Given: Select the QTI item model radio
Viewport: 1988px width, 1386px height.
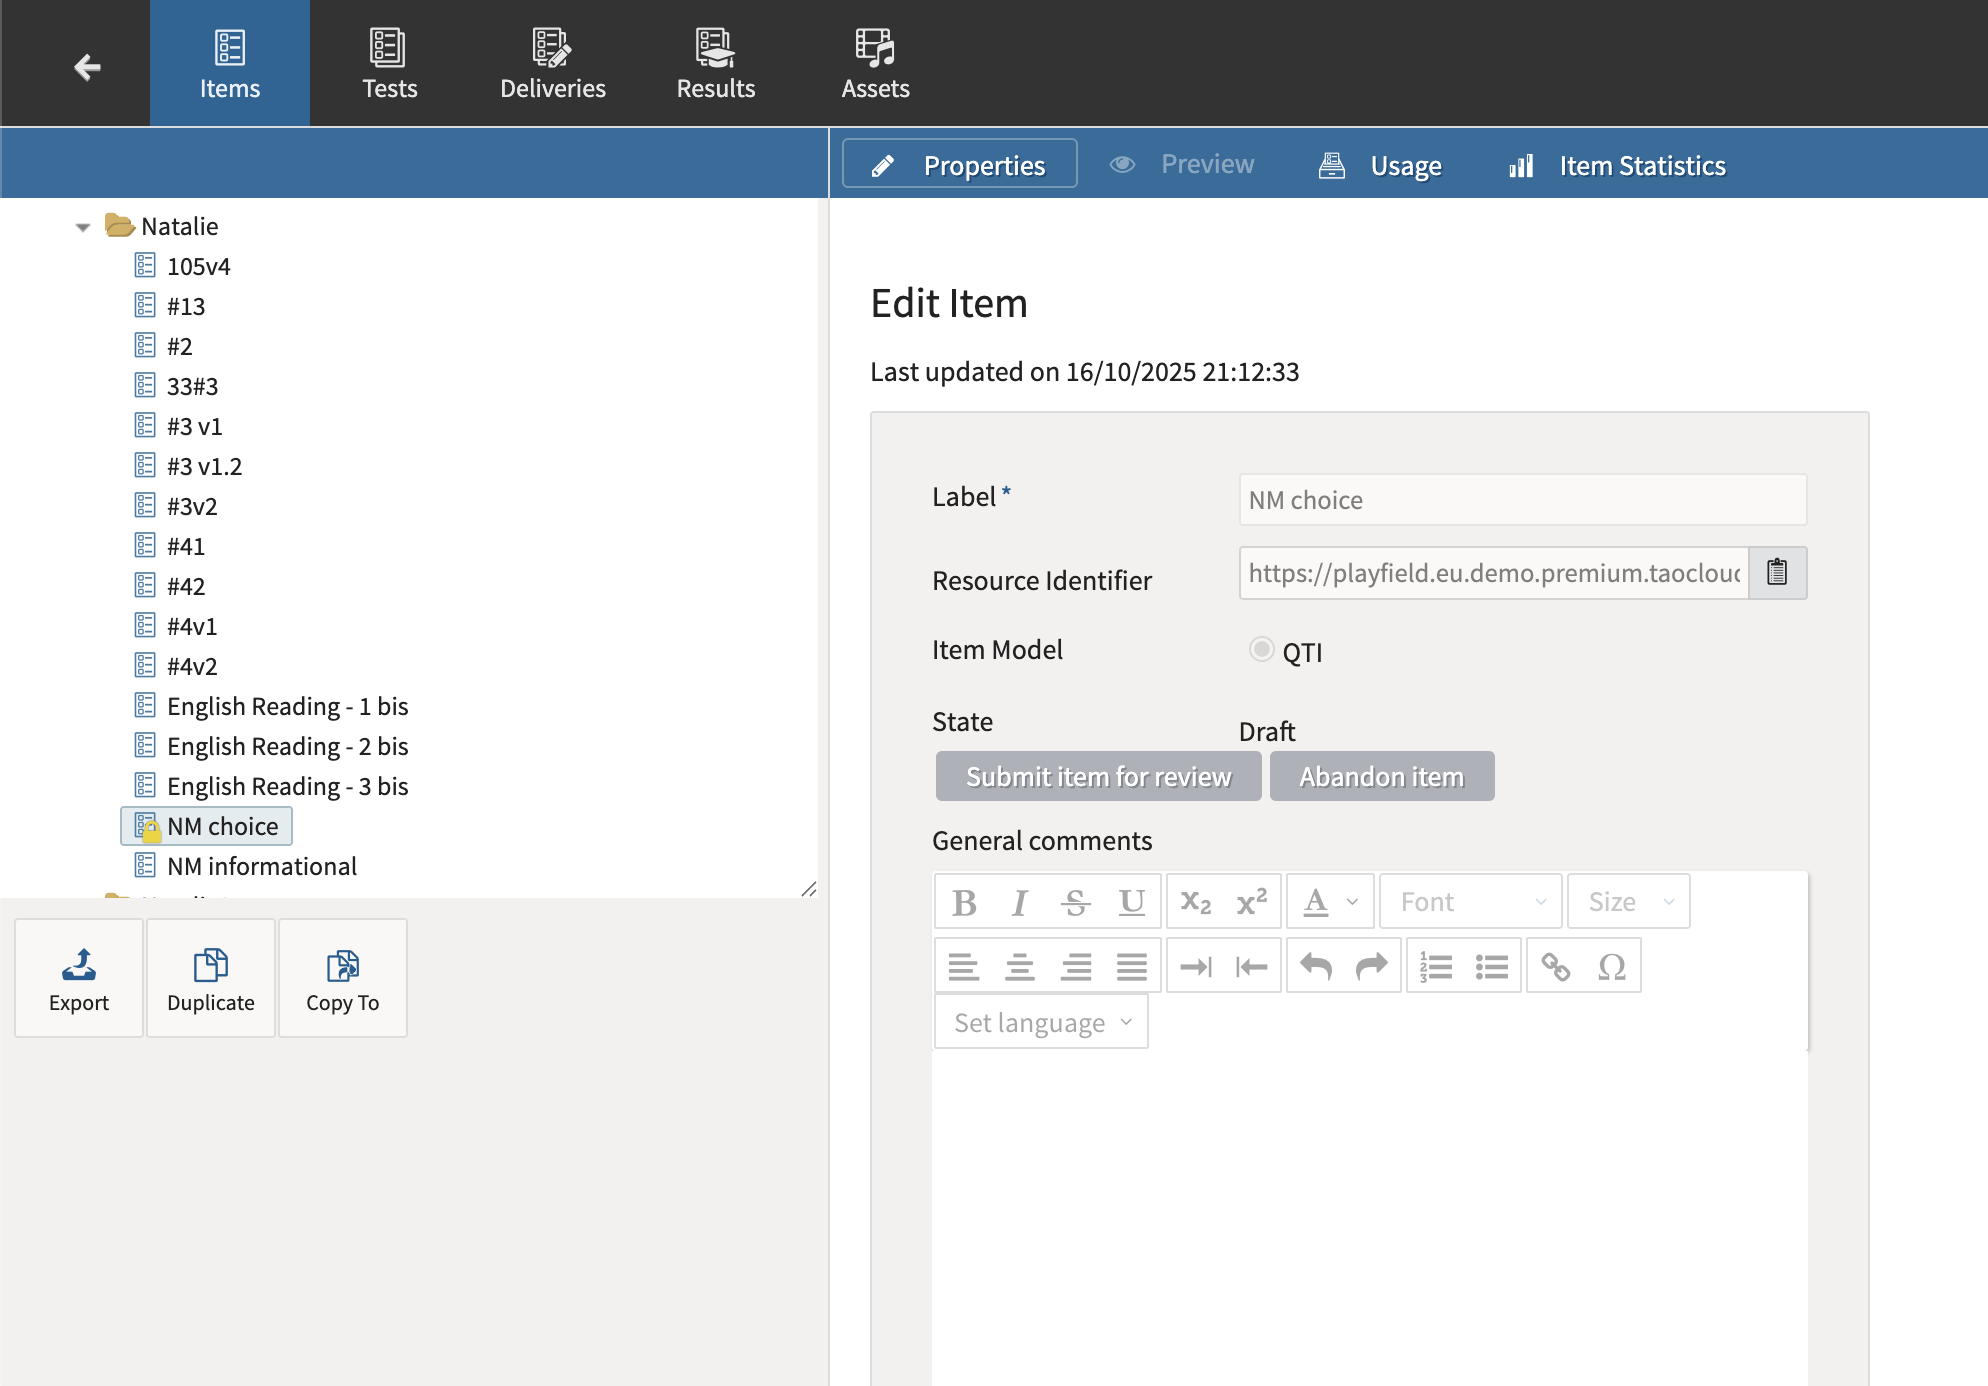Looking at the screenshot, I should click(1261, 650).
